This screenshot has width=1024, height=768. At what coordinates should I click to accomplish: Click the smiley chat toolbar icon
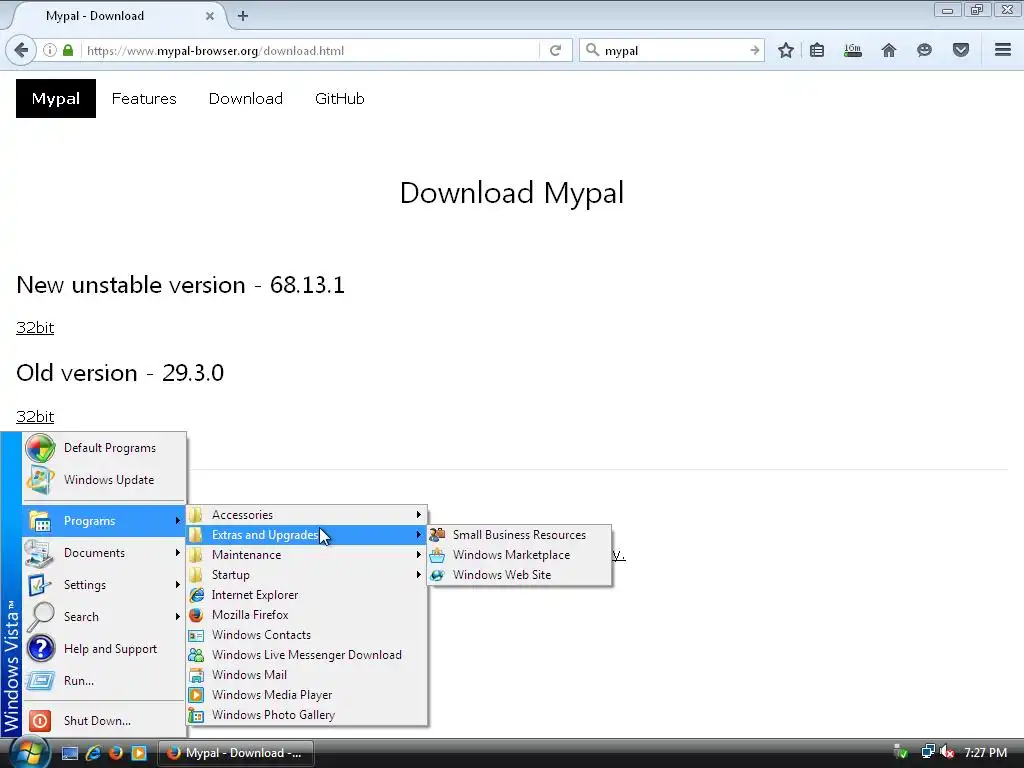(924, 50)
